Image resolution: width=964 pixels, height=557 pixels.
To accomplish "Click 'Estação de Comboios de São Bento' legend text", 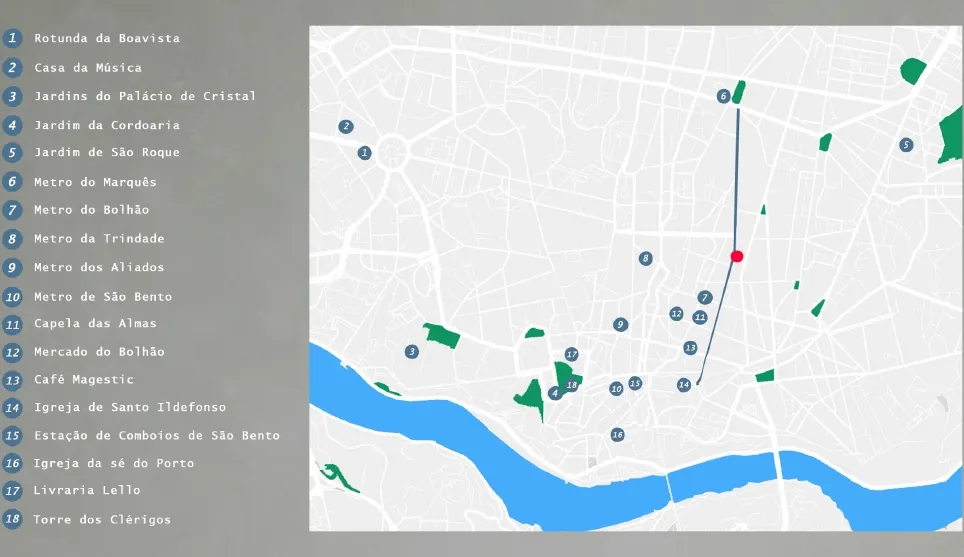I will pyautogui.click(x=157, y=436).
